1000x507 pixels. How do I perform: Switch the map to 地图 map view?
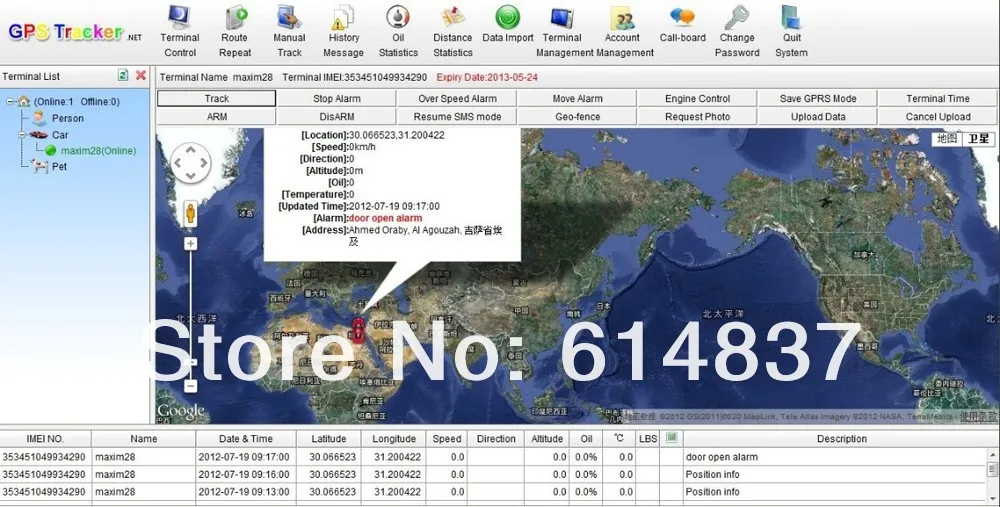(947, 139)
